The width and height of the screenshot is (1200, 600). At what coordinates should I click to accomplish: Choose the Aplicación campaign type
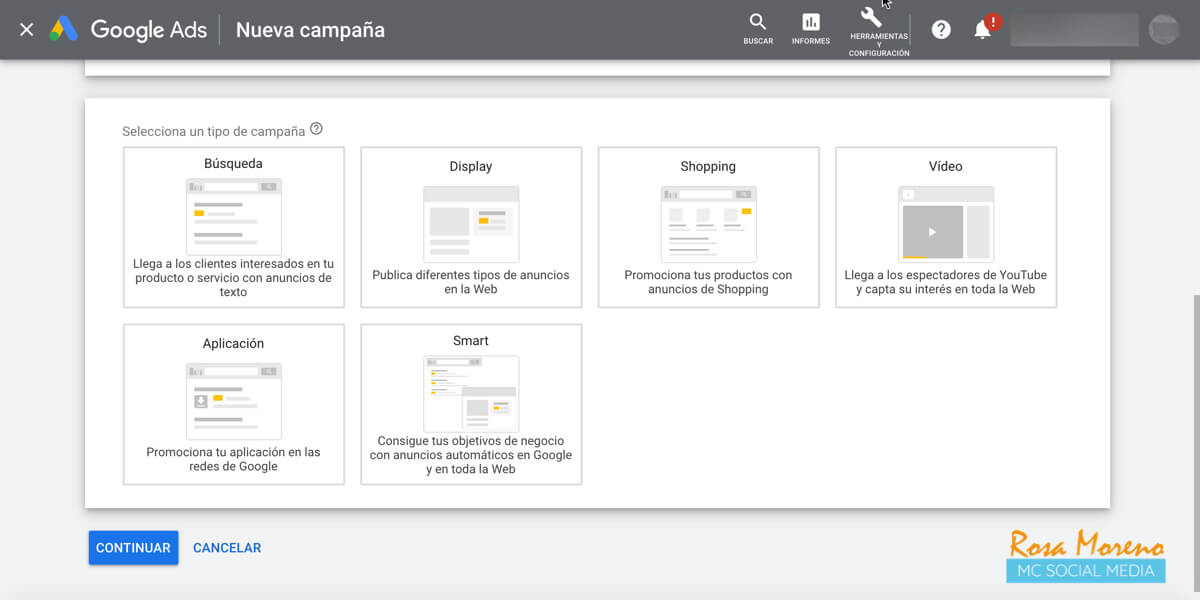233,404
